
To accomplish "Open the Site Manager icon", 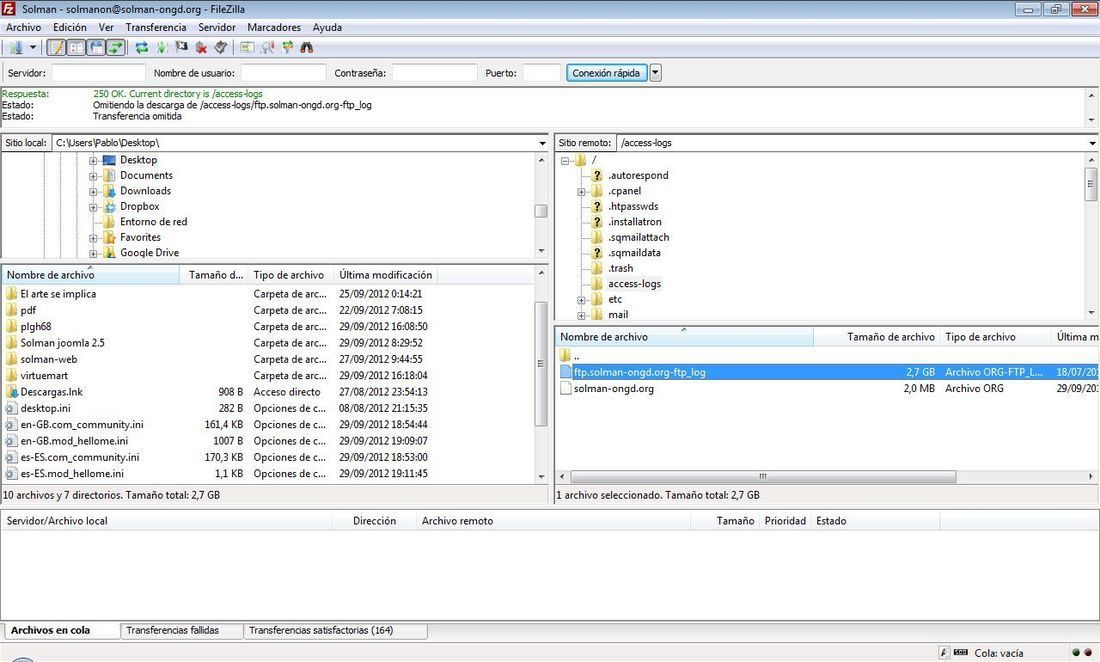I will (x=15, y=48).
